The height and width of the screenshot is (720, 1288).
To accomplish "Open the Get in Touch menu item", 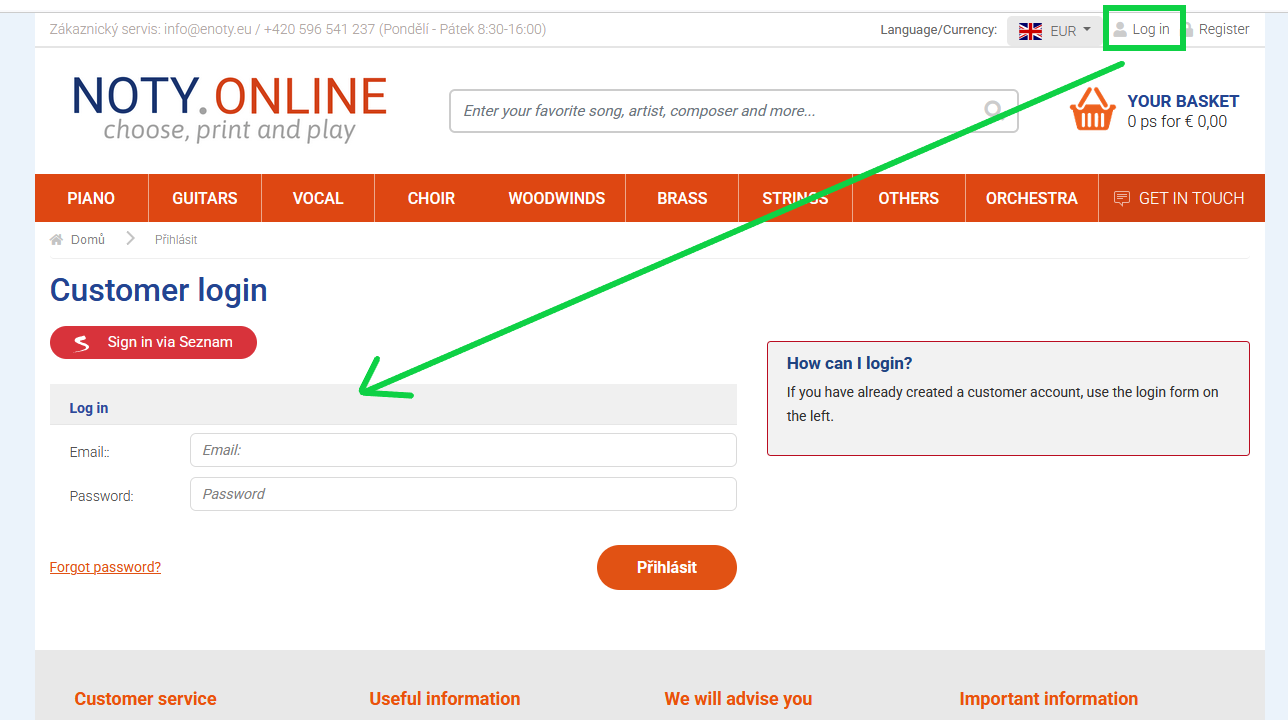I will 1181,198.
